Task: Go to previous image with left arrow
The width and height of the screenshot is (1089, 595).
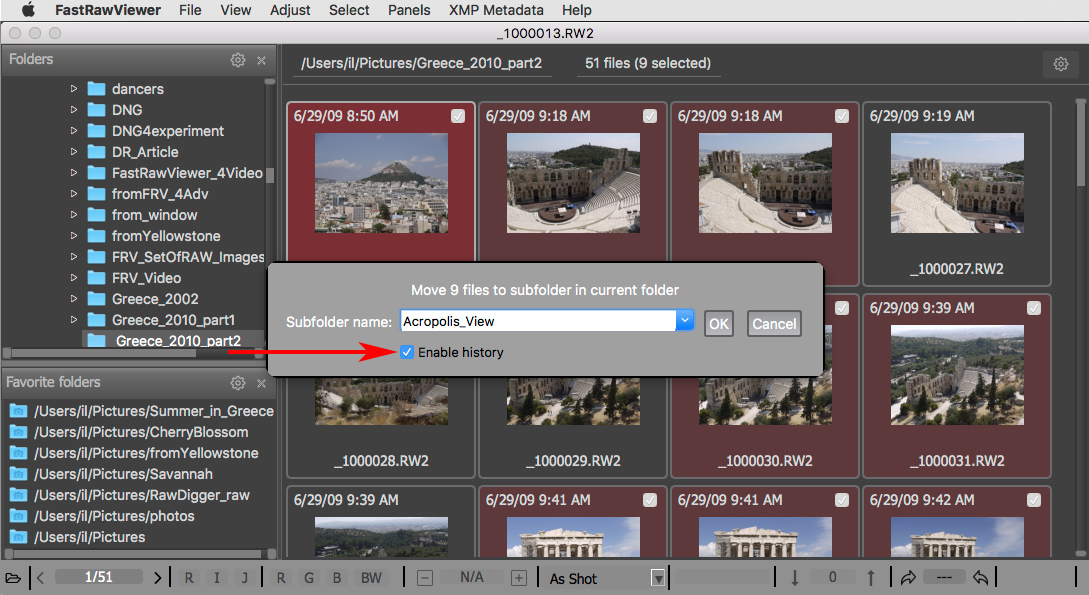Action: point(40,578)
